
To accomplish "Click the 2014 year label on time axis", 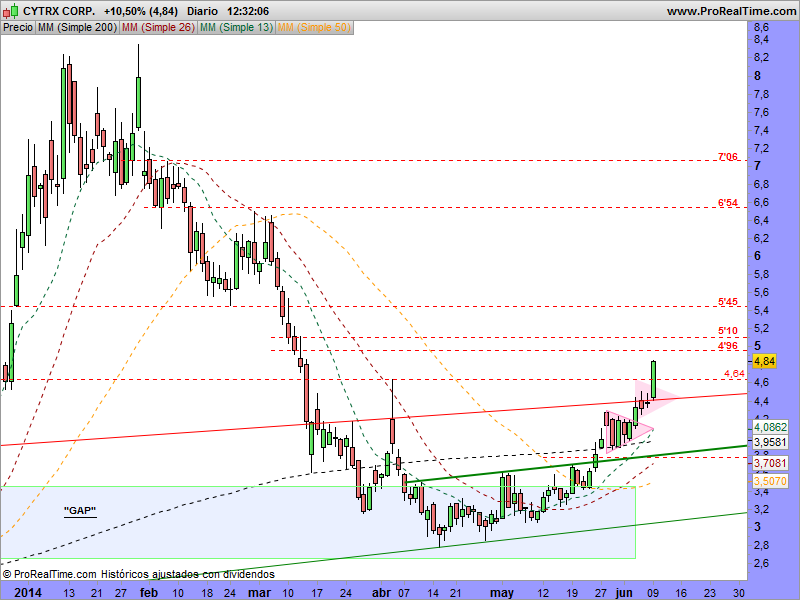I will 28,592.
